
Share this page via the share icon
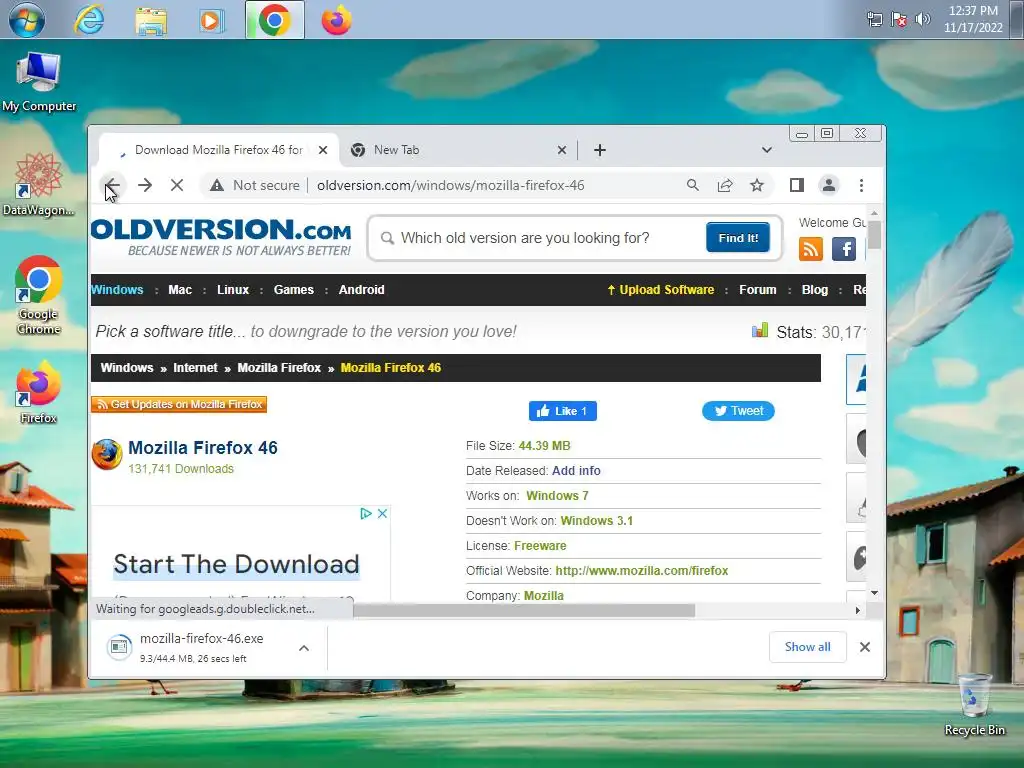(725, 185)
